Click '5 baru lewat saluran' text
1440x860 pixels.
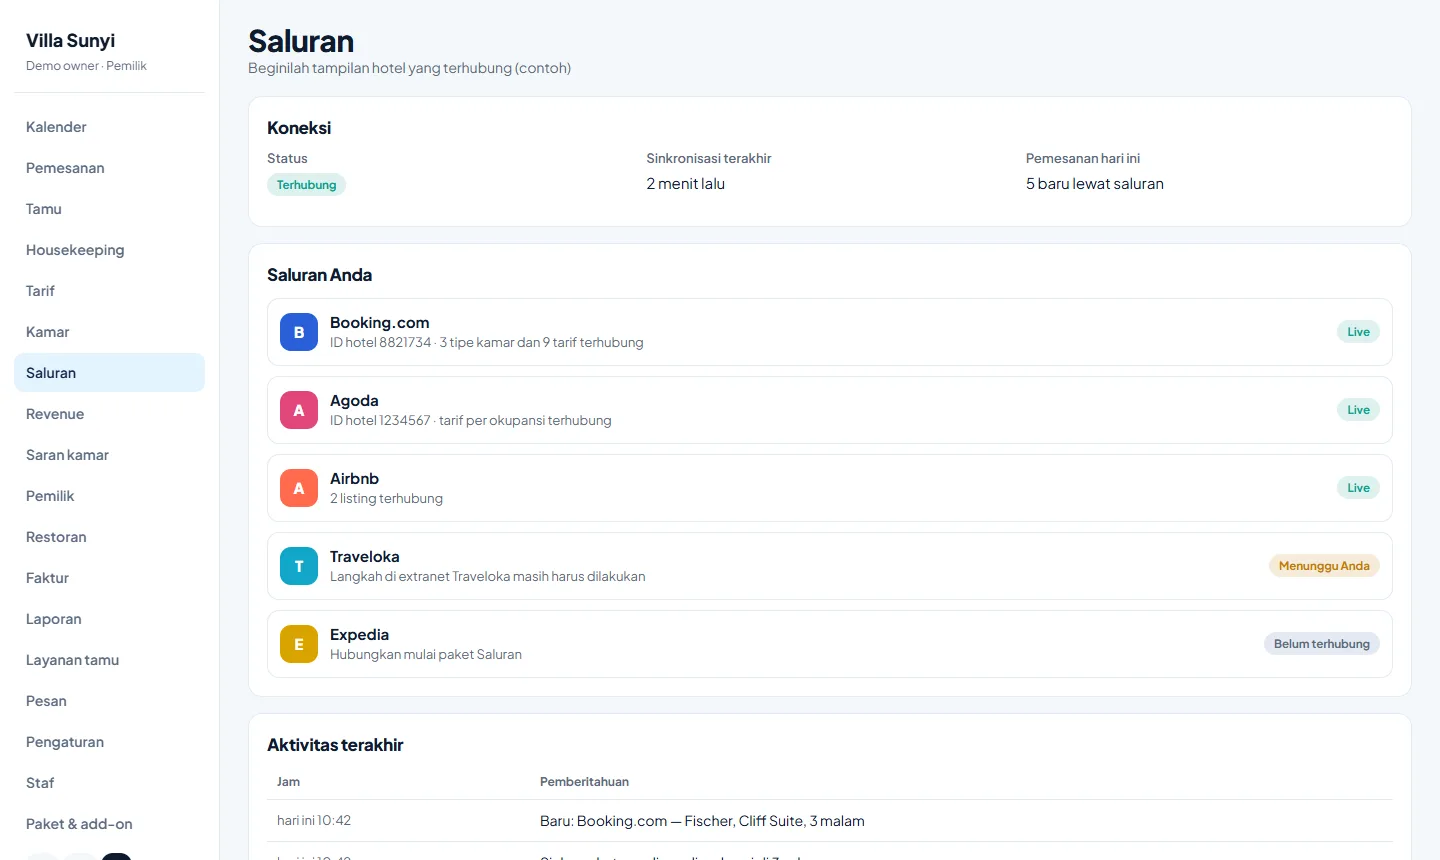(1095, 184)
